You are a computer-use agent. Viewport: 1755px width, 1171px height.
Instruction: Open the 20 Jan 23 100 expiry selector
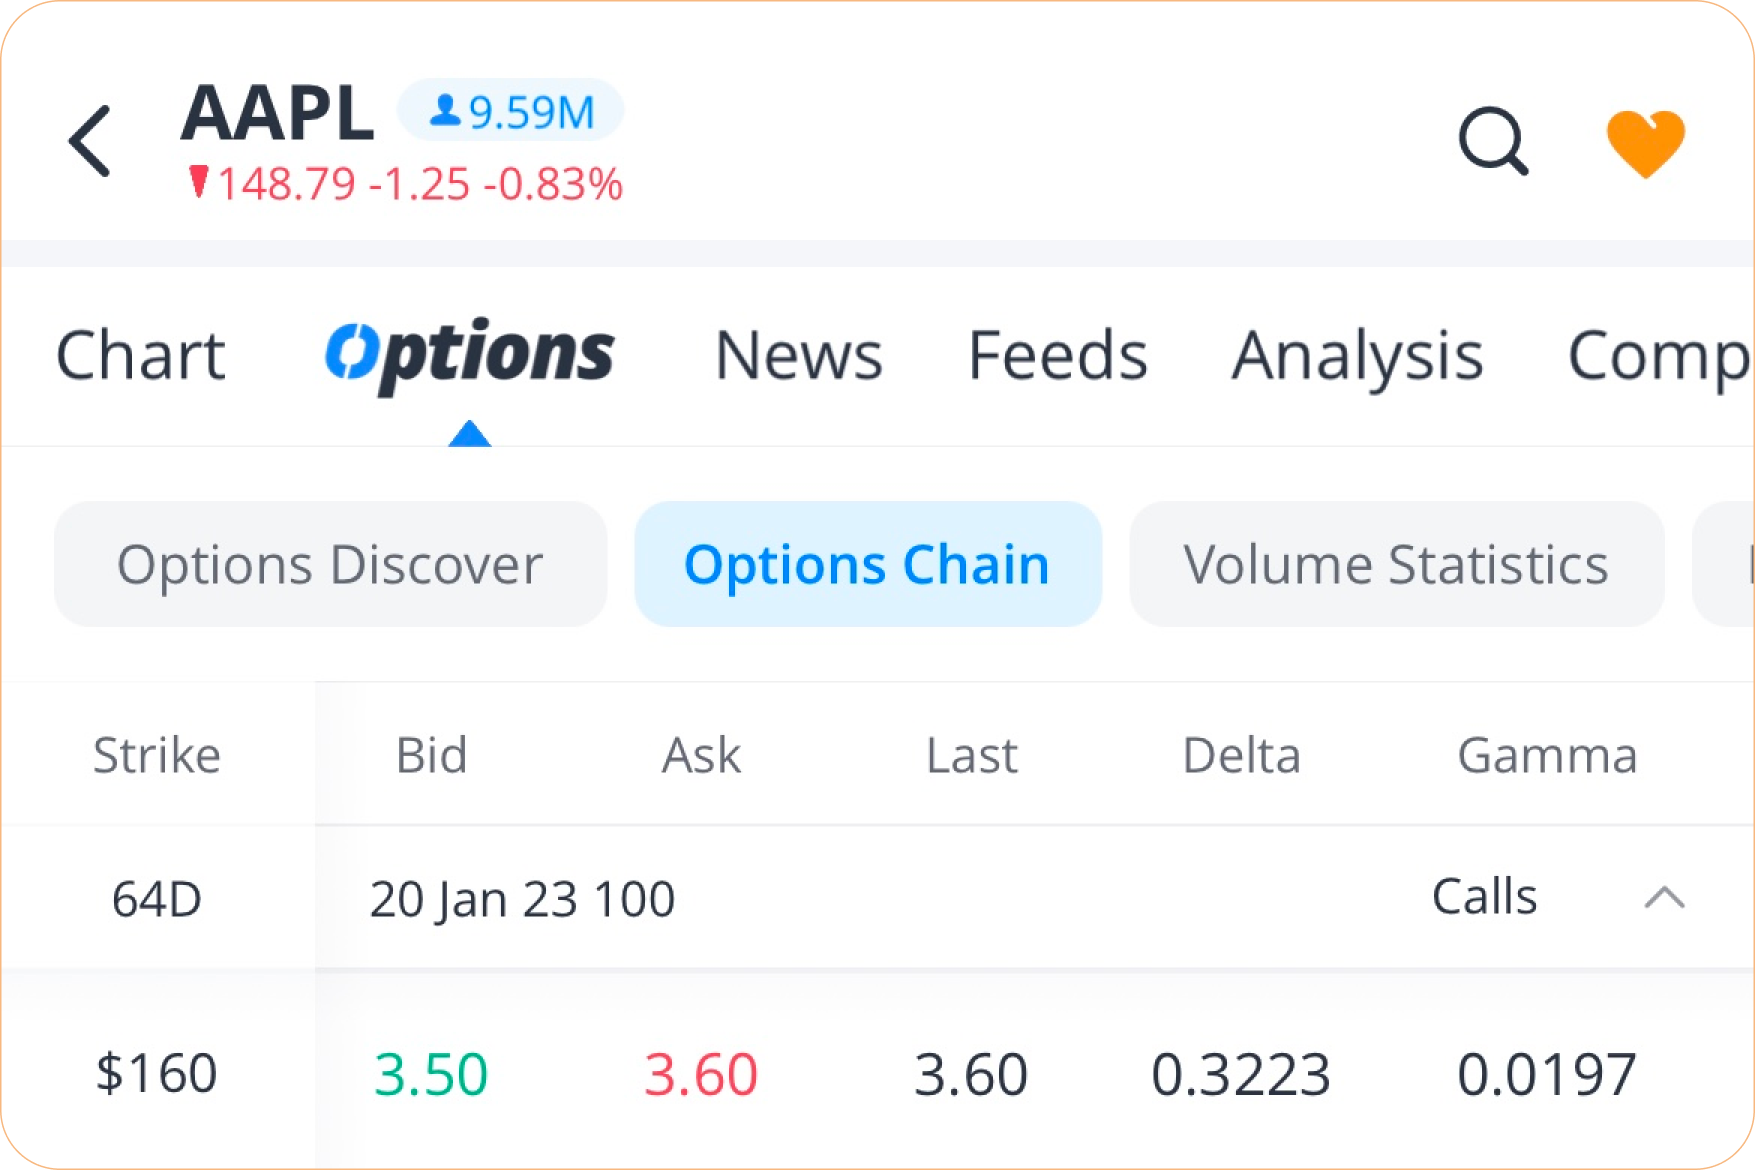522,899
